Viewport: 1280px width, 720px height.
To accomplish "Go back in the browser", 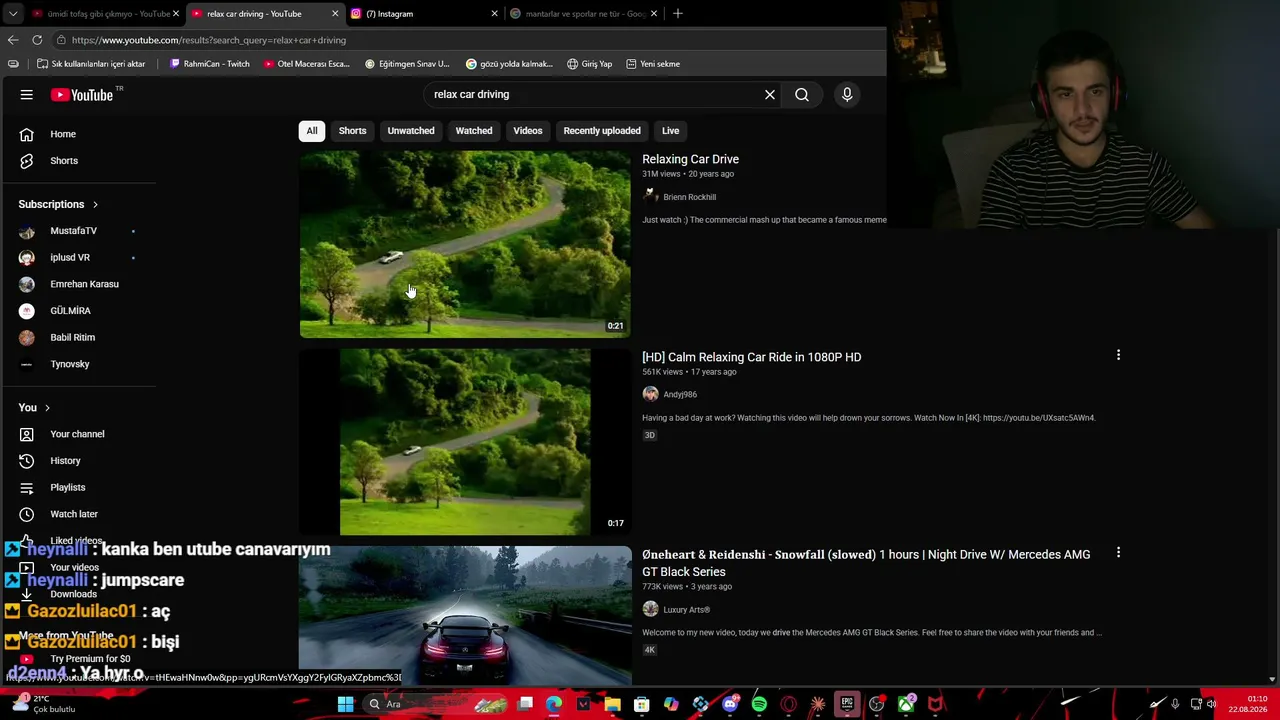I will pos(13,40).
